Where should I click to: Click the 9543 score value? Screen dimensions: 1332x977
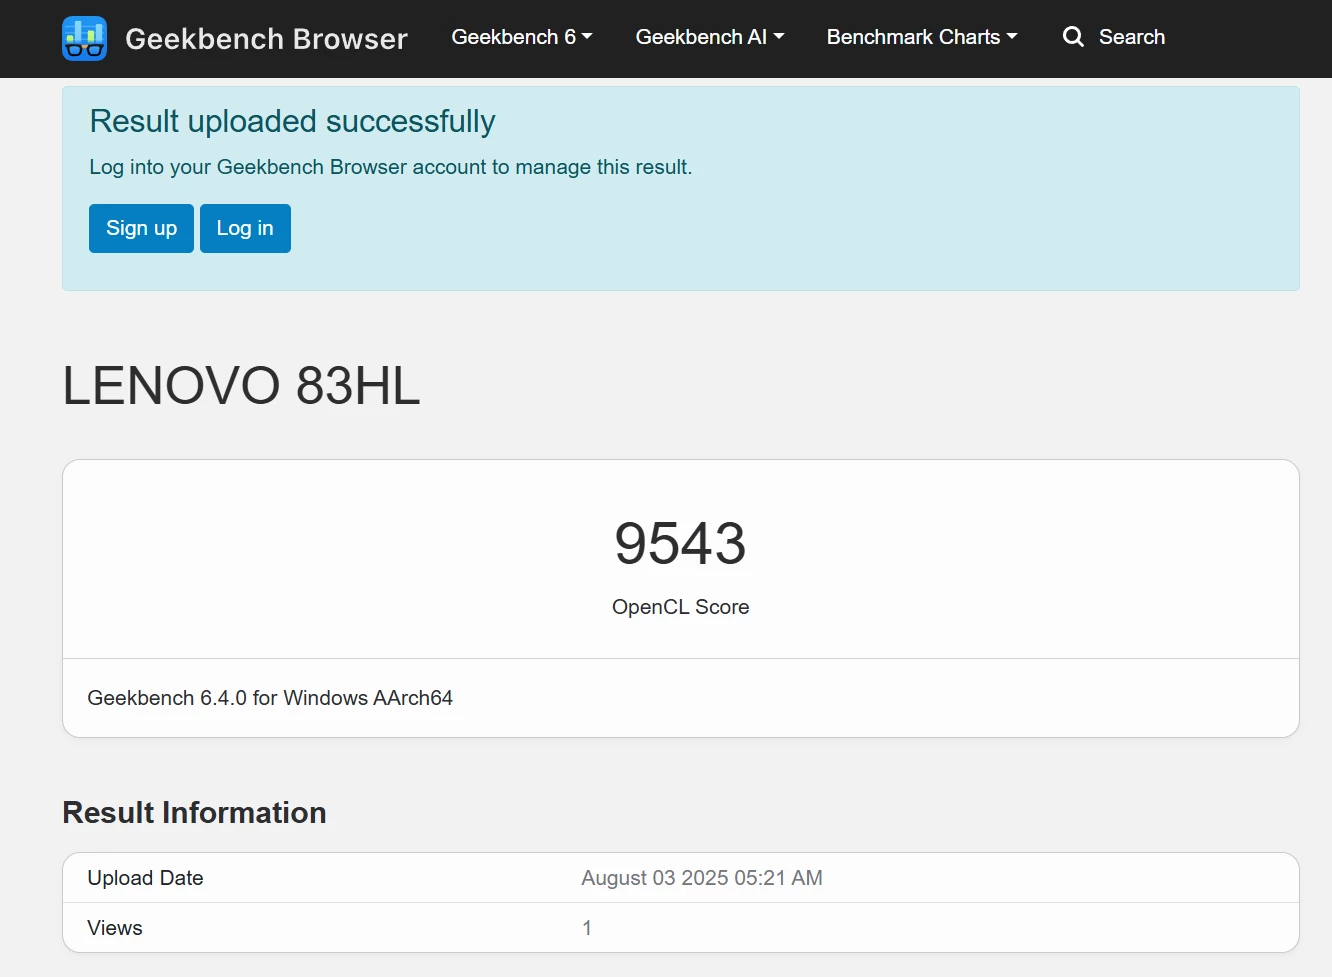[x=681, y=543]
